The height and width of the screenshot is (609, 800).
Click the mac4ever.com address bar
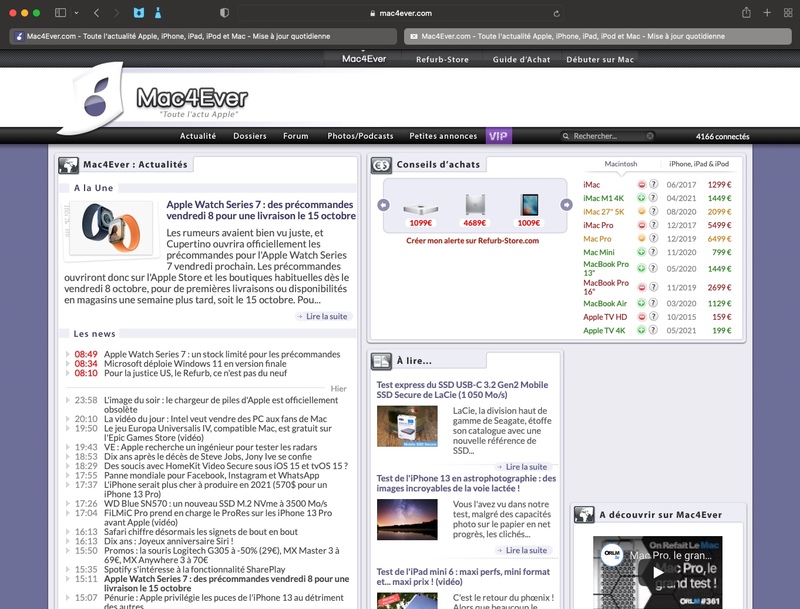click(x=401, y=13)
